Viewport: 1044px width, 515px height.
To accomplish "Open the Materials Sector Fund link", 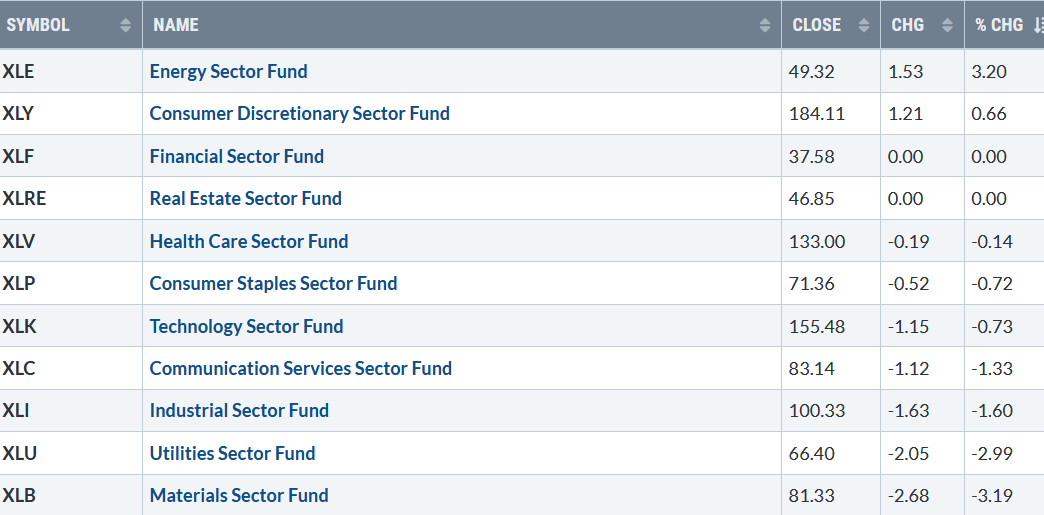I will tap(239, 496).
